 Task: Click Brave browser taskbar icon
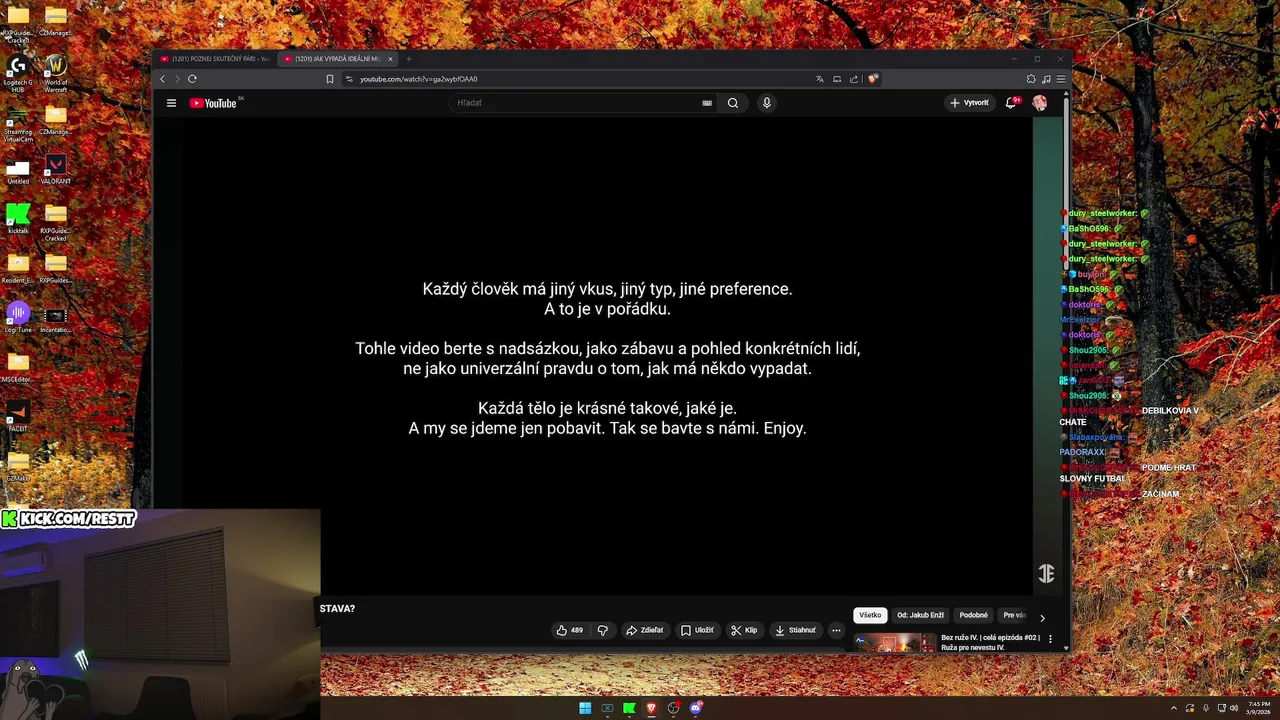(x=651, y=708)
